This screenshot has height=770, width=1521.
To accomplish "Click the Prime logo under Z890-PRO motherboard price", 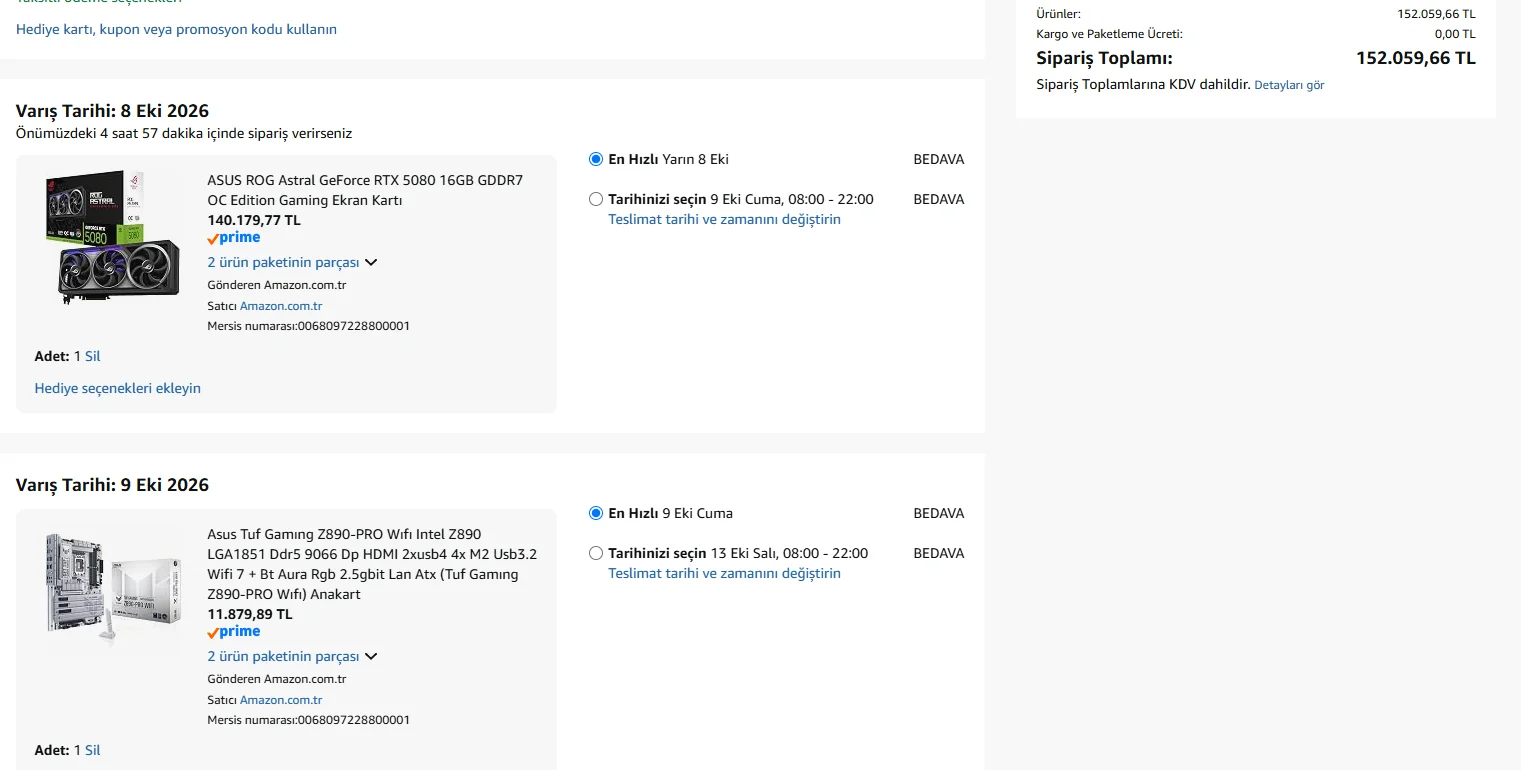I will [x=234, y=632].
